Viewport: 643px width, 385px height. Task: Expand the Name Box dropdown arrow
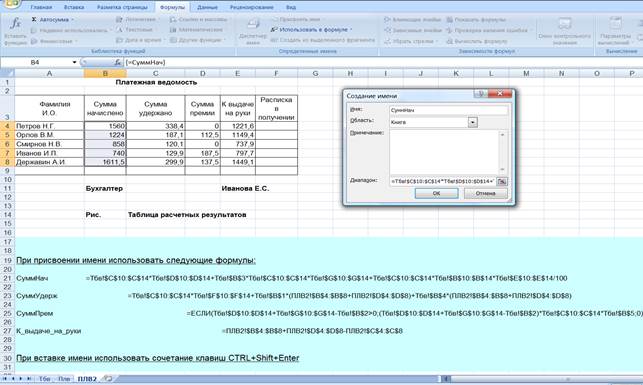74,62
